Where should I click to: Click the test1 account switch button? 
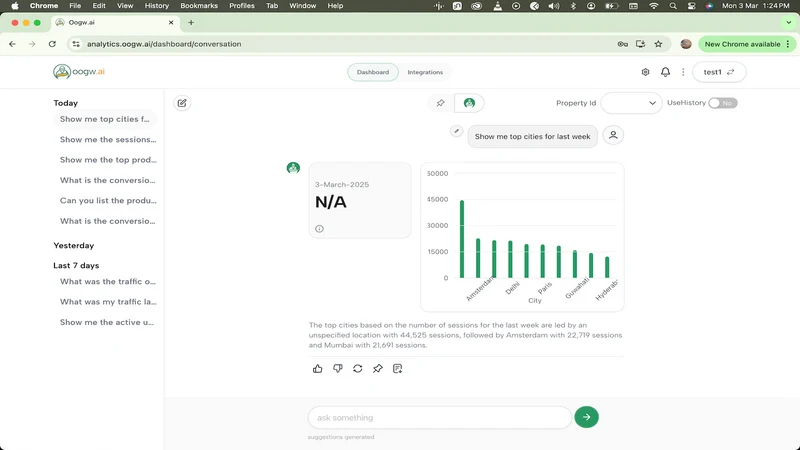719,72
